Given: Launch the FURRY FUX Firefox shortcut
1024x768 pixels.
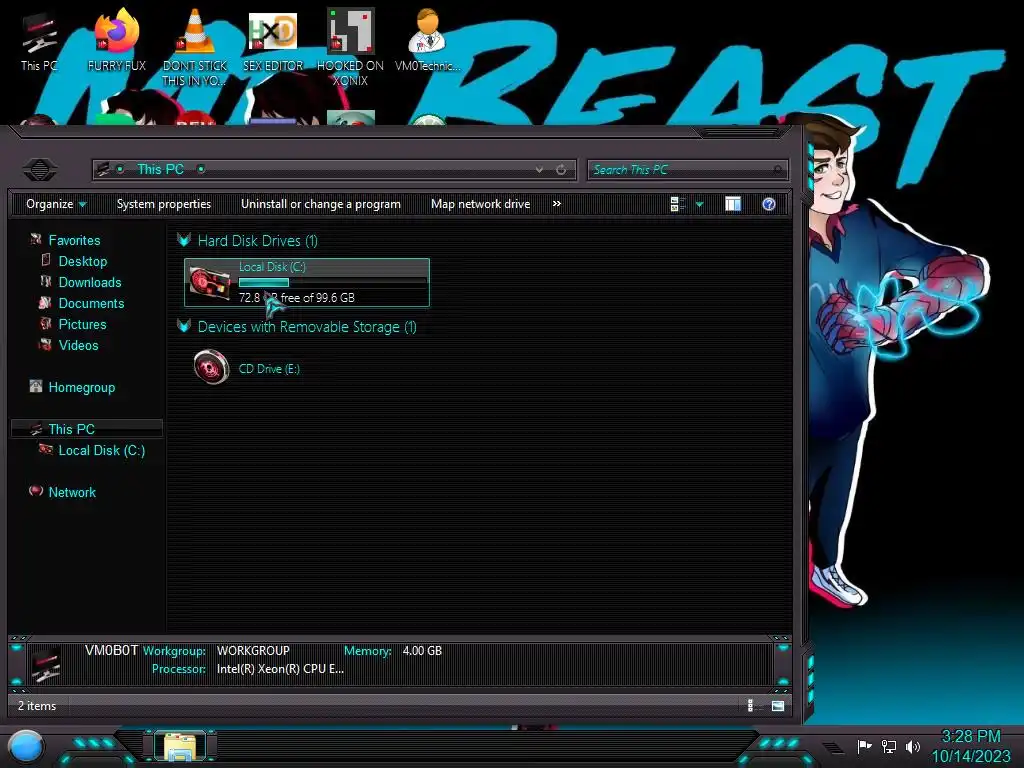Looking at the screenshot, I should [x=116, y=39].
